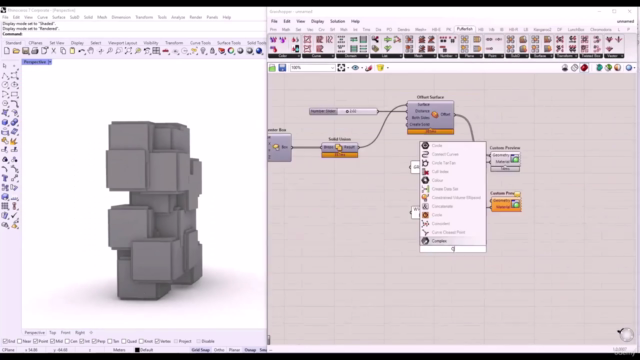Click the Undo arrow icon in Rhino toolbar
The height and width of the screenshot is (360, 640).
click(82, 51)
